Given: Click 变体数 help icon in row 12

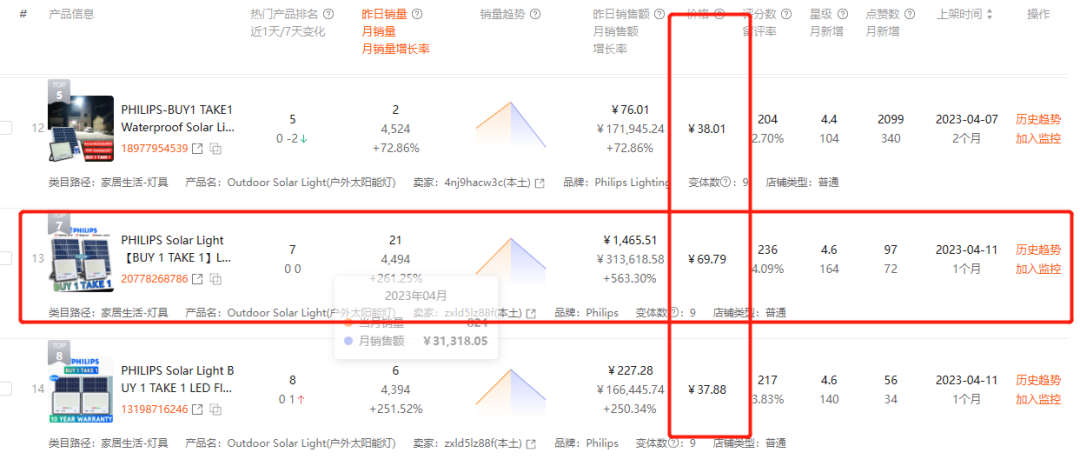Looking at the screenshot, I should pos(725,183).
